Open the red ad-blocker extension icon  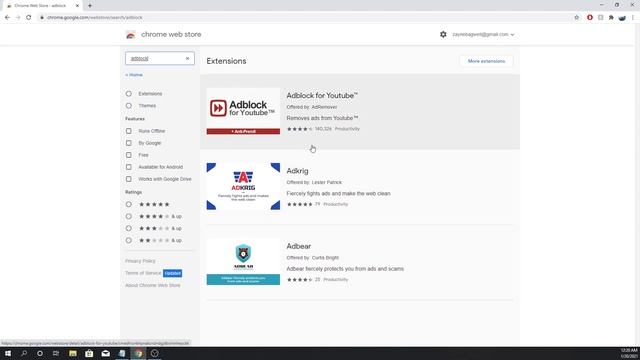(x=590, y=18)
